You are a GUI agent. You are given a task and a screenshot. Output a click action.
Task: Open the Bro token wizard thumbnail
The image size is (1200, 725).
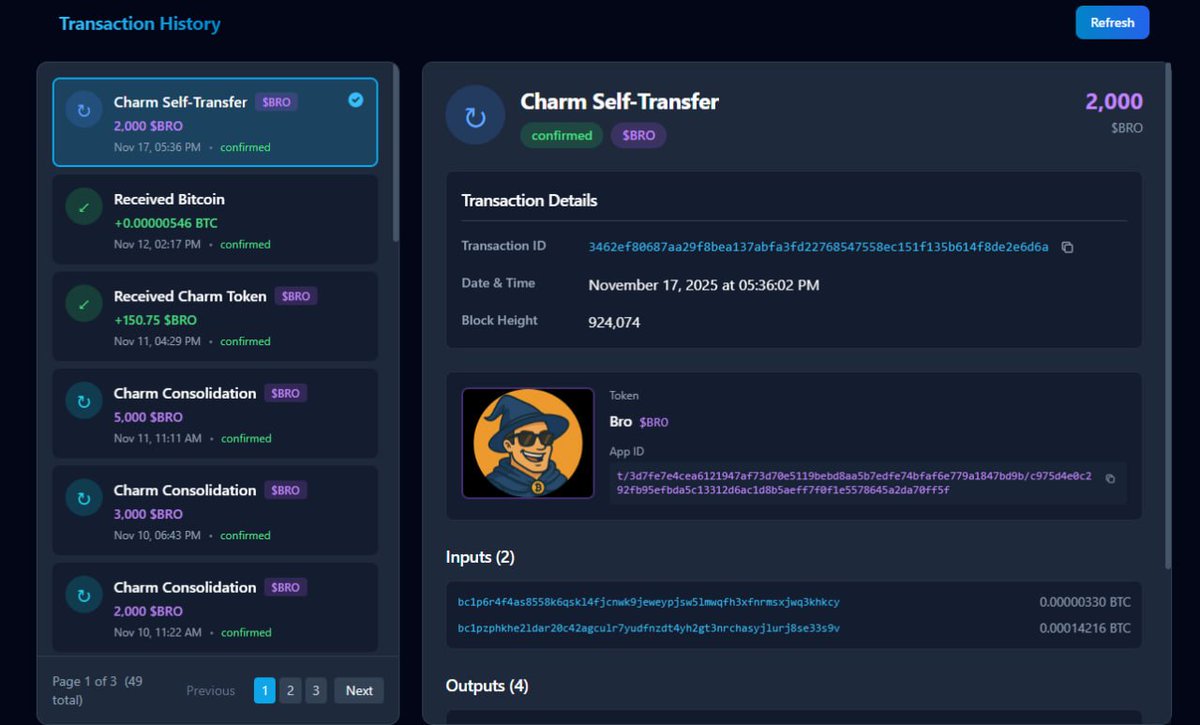point(528,443)
